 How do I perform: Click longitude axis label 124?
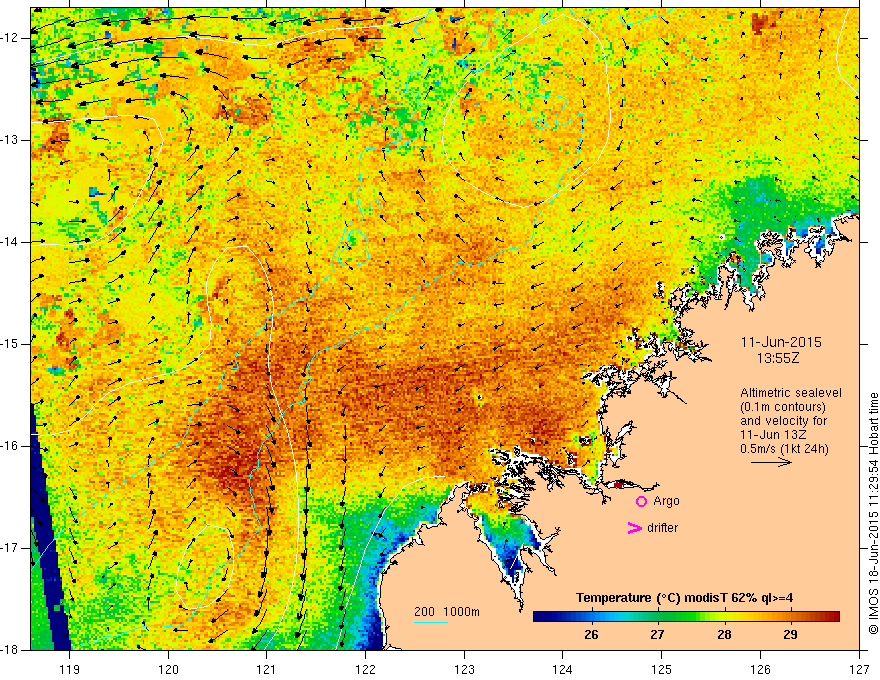pyautogui.click(x=563, y=669)
